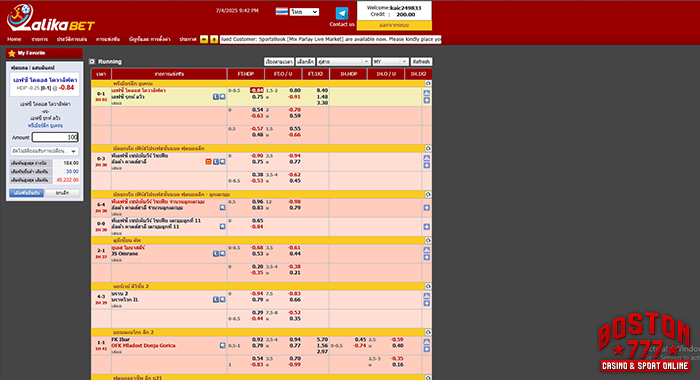The width and height of the screenshot is (700, 380).
Task: Click the OFK Mladost Donja Gorica team name
Action: pyautogui.click(x=143, y=346)
